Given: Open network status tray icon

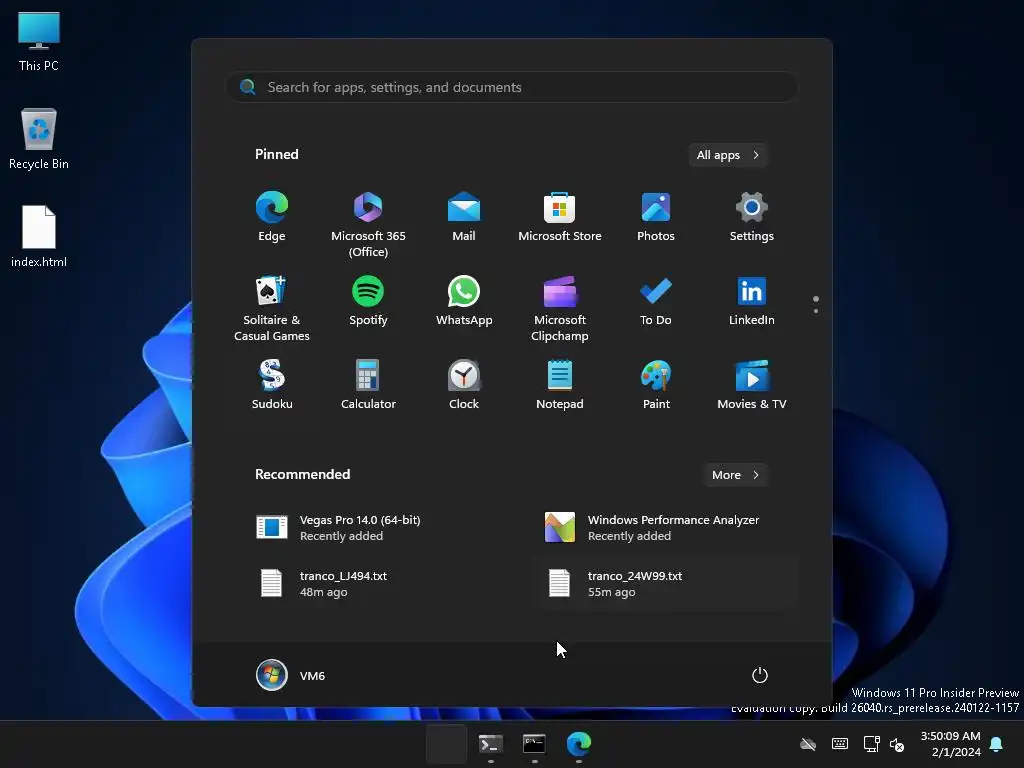Looking at the screenshot, I should (871, 744).
